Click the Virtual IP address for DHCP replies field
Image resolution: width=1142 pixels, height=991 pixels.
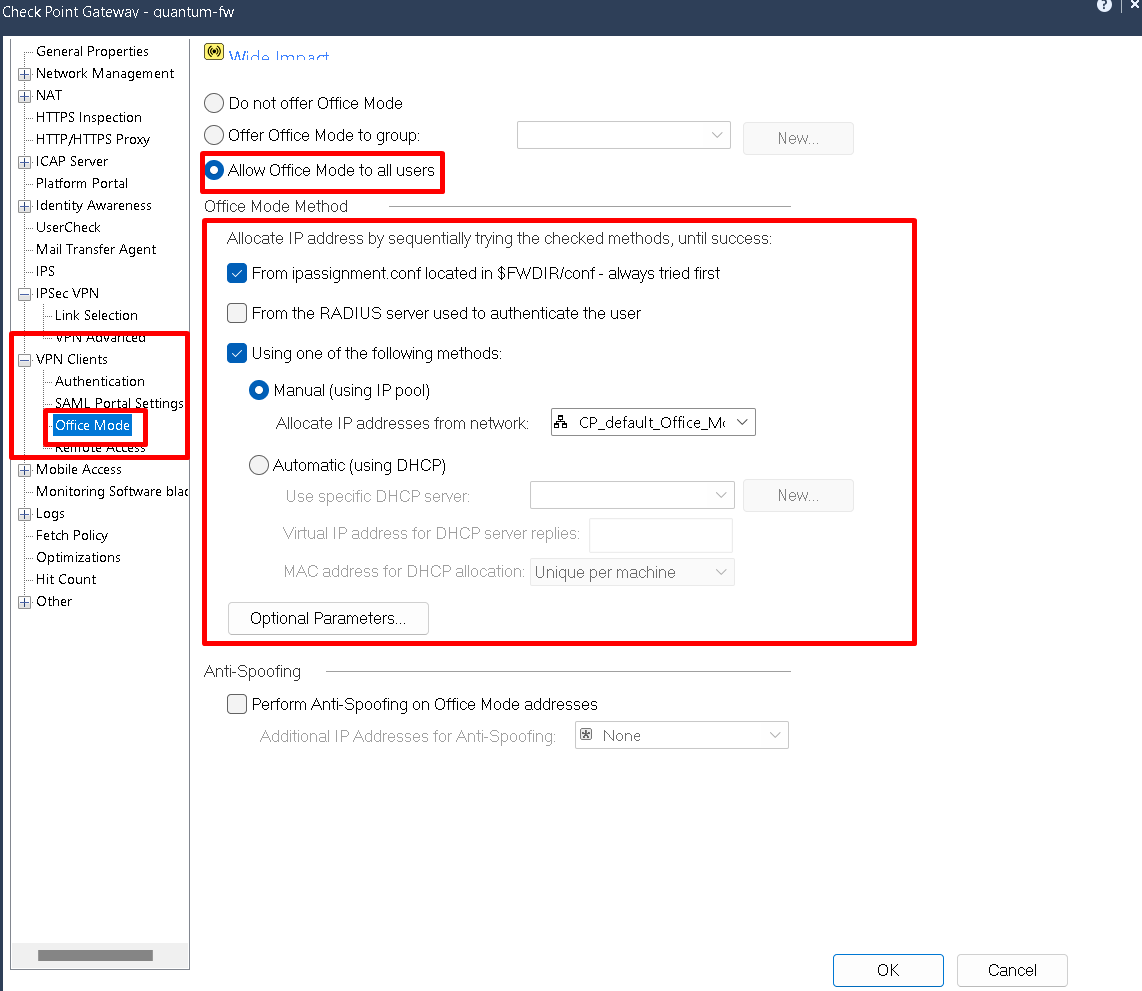click(x=660, y=535)
